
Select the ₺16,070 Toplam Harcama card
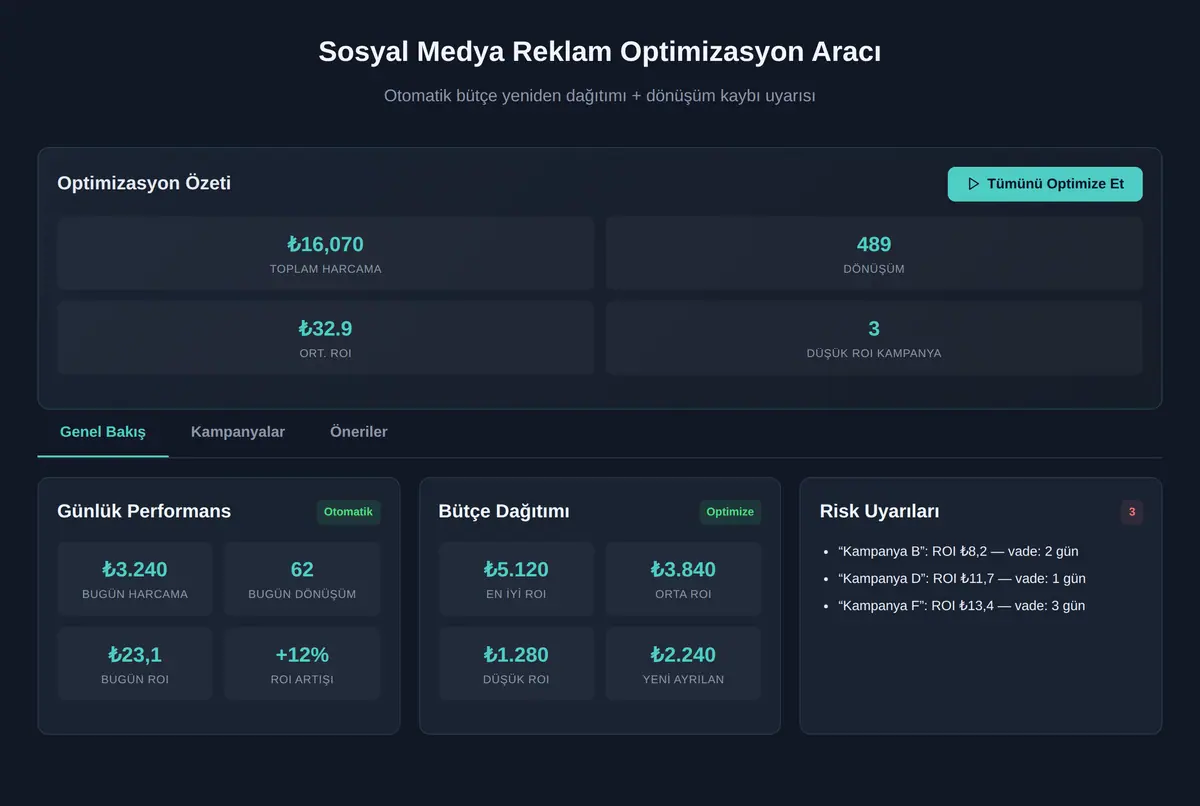tap(326, 254)
